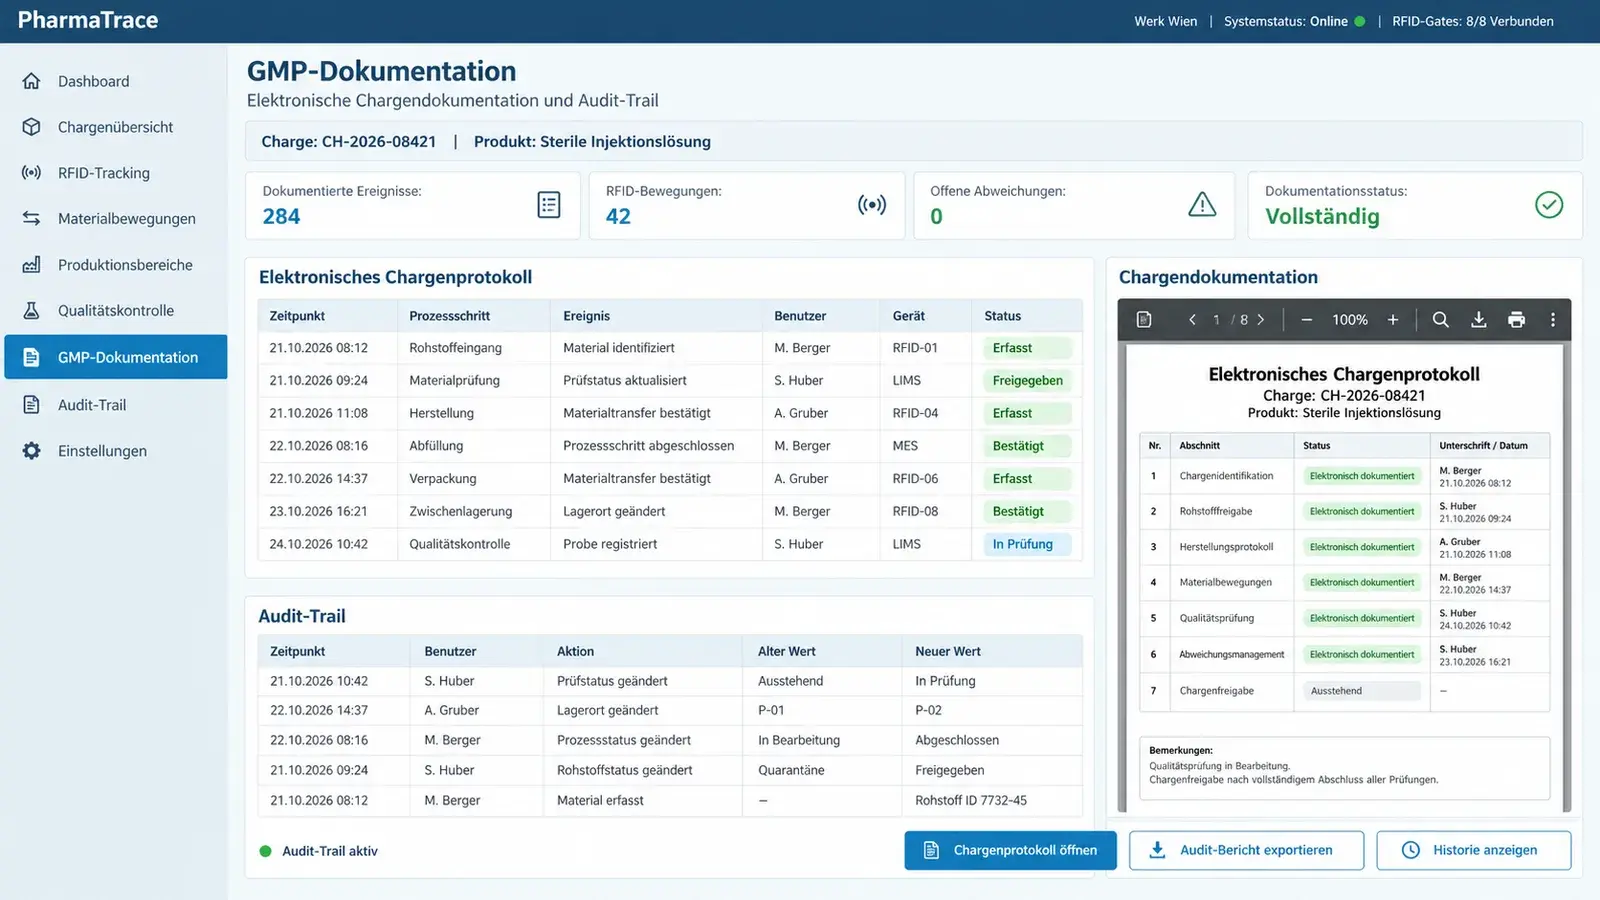Go to previous page in PDF viewer

click(1192, 320)
